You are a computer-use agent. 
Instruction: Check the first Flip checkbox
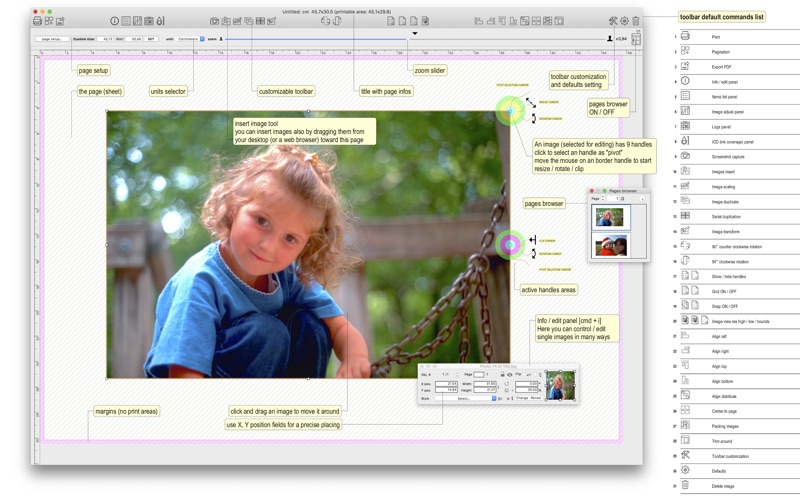[x=524, y=374]
